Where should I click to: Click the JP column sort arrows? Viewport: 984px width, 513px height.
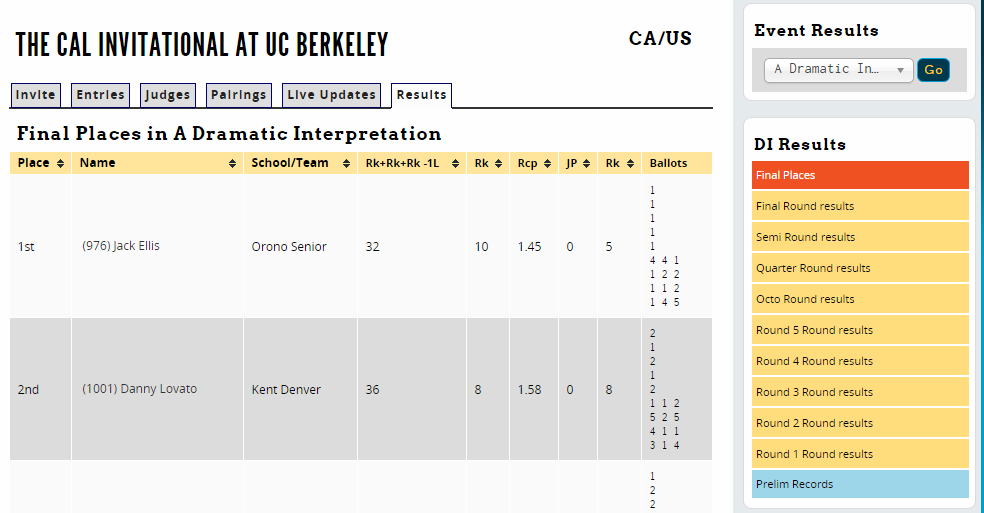click(587, 163)
